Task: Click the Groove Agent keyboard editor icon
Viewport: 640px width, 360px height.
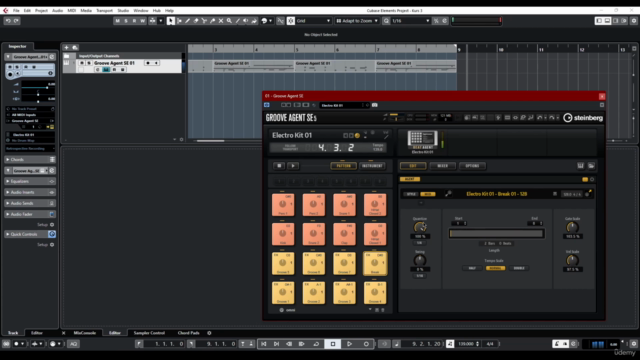Action: point(580,166)
